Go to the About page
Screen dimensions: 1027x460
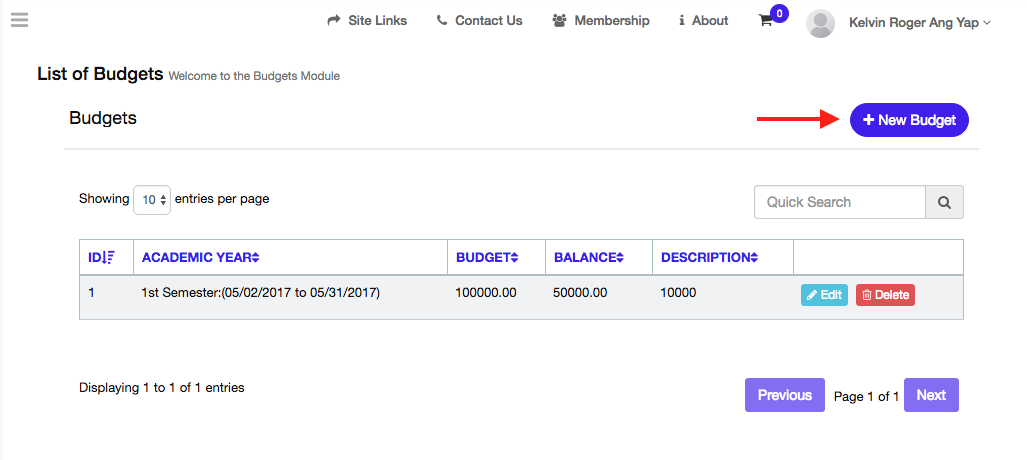pos(703,21)
